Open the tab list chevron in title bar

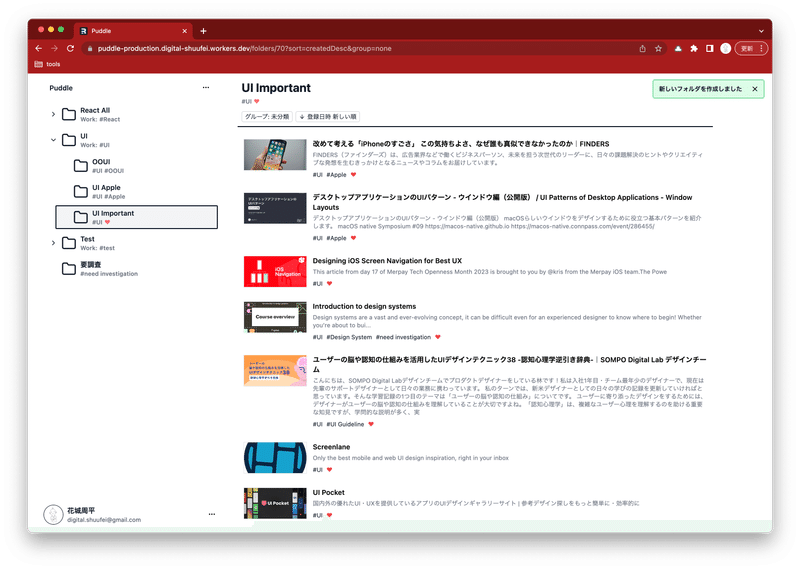coord(761,31)
